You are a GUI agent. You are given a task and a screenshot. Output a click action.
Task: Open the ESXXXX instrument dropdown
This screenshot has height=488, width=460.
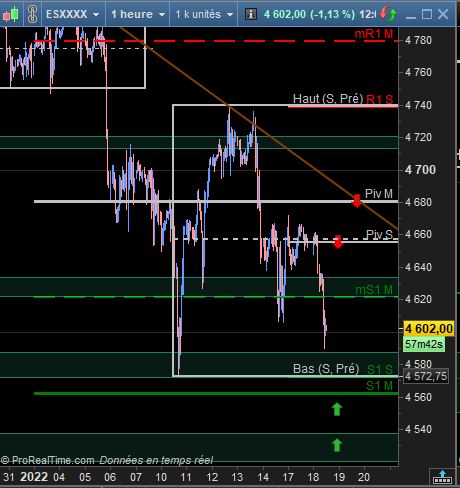point(72,14)
